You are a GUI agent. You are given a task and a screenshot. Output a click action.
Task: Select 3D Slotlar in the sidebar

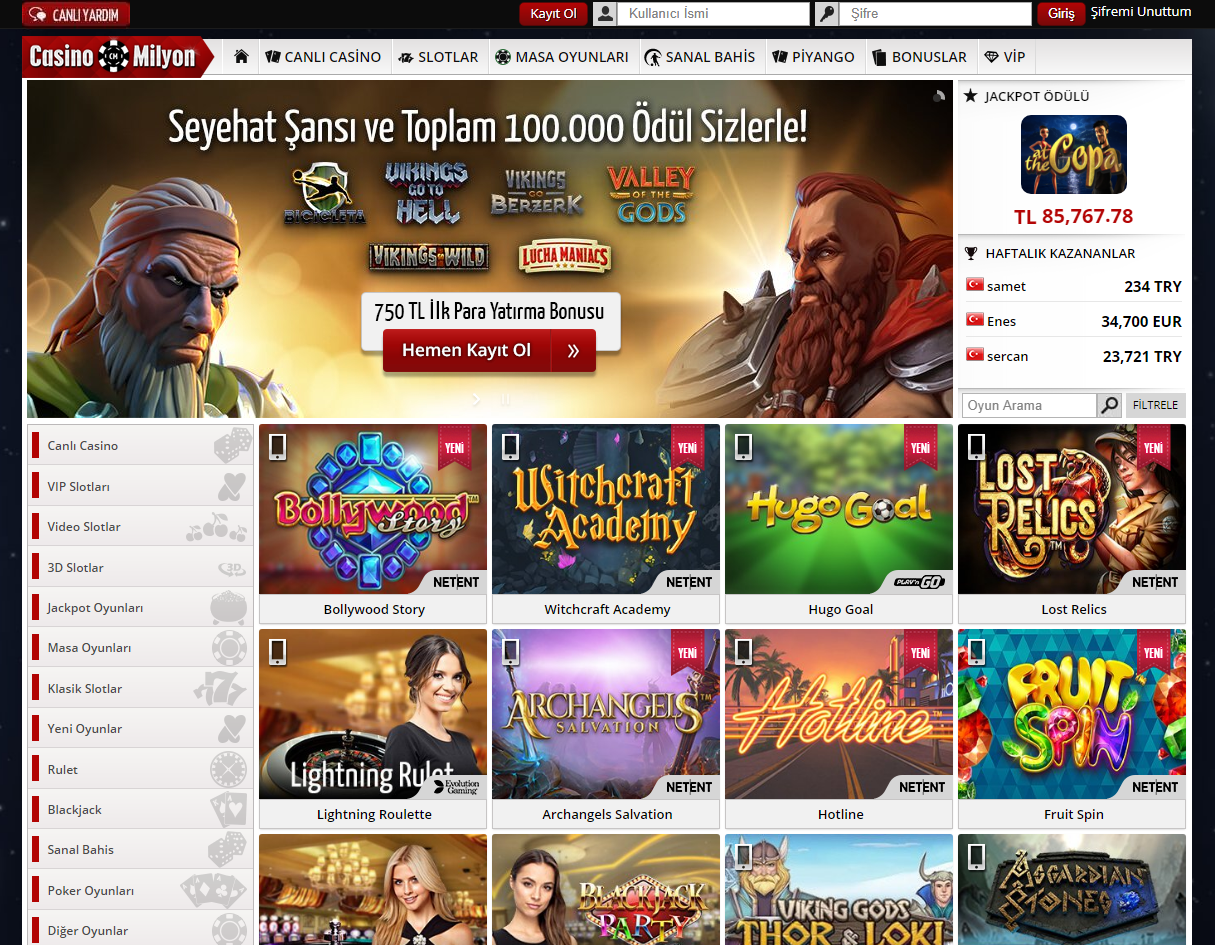point(140,567)
